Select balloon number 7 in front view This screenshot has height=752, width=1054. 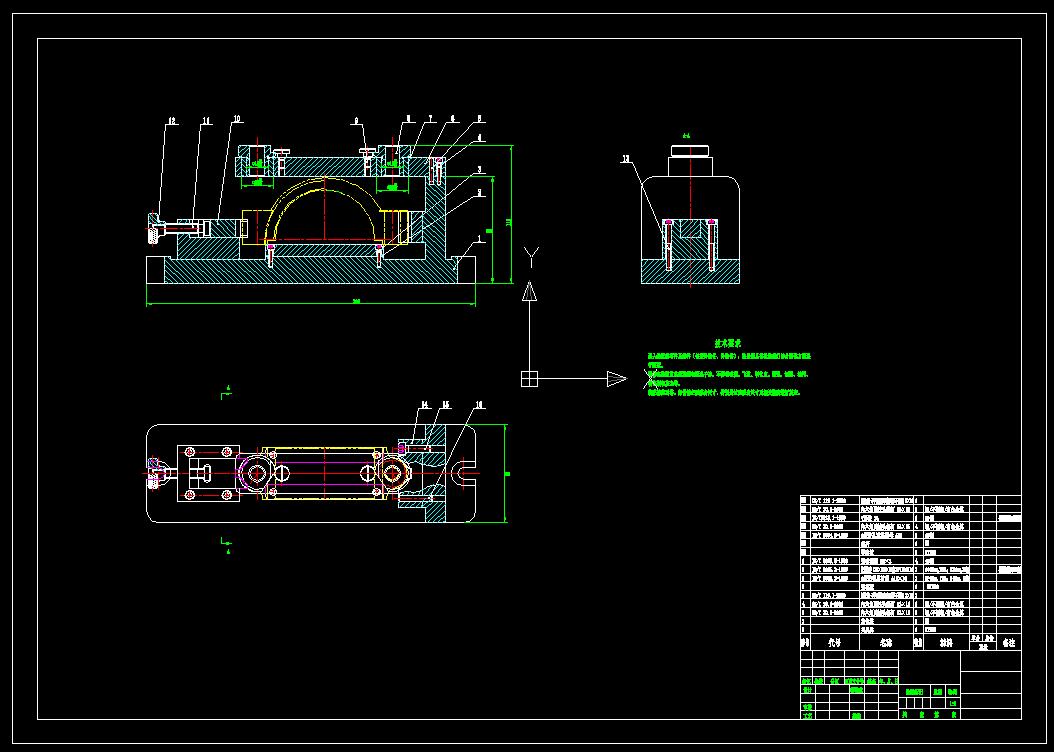click(430, 119)
